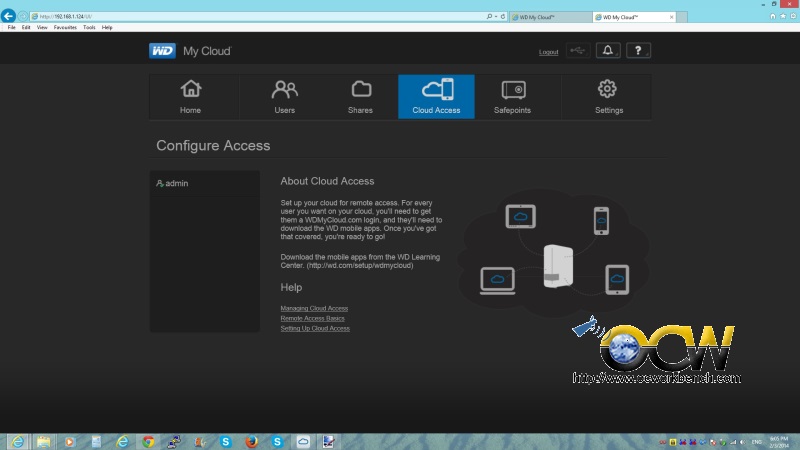Viewport: 800px width, 450px height.
Task: Go back with the browser back arrow
Action: point(8,16)
